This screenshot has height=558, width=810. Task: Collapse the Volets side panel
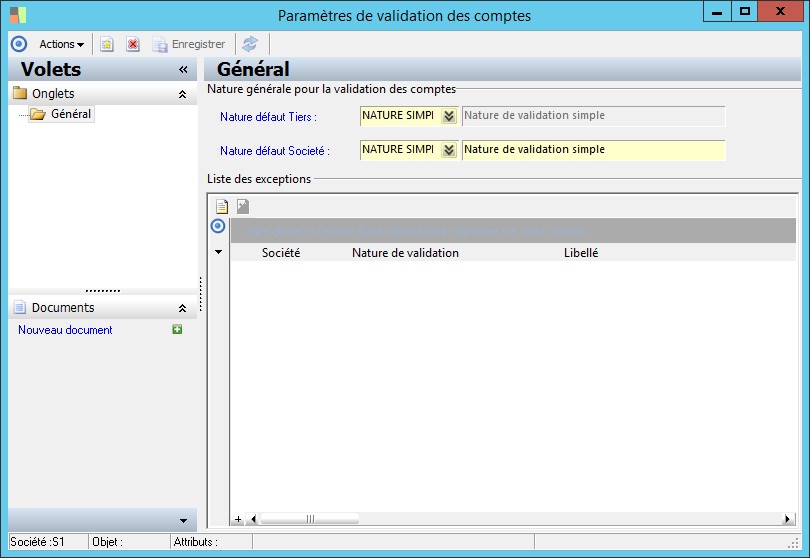click(x=183, y=69)
